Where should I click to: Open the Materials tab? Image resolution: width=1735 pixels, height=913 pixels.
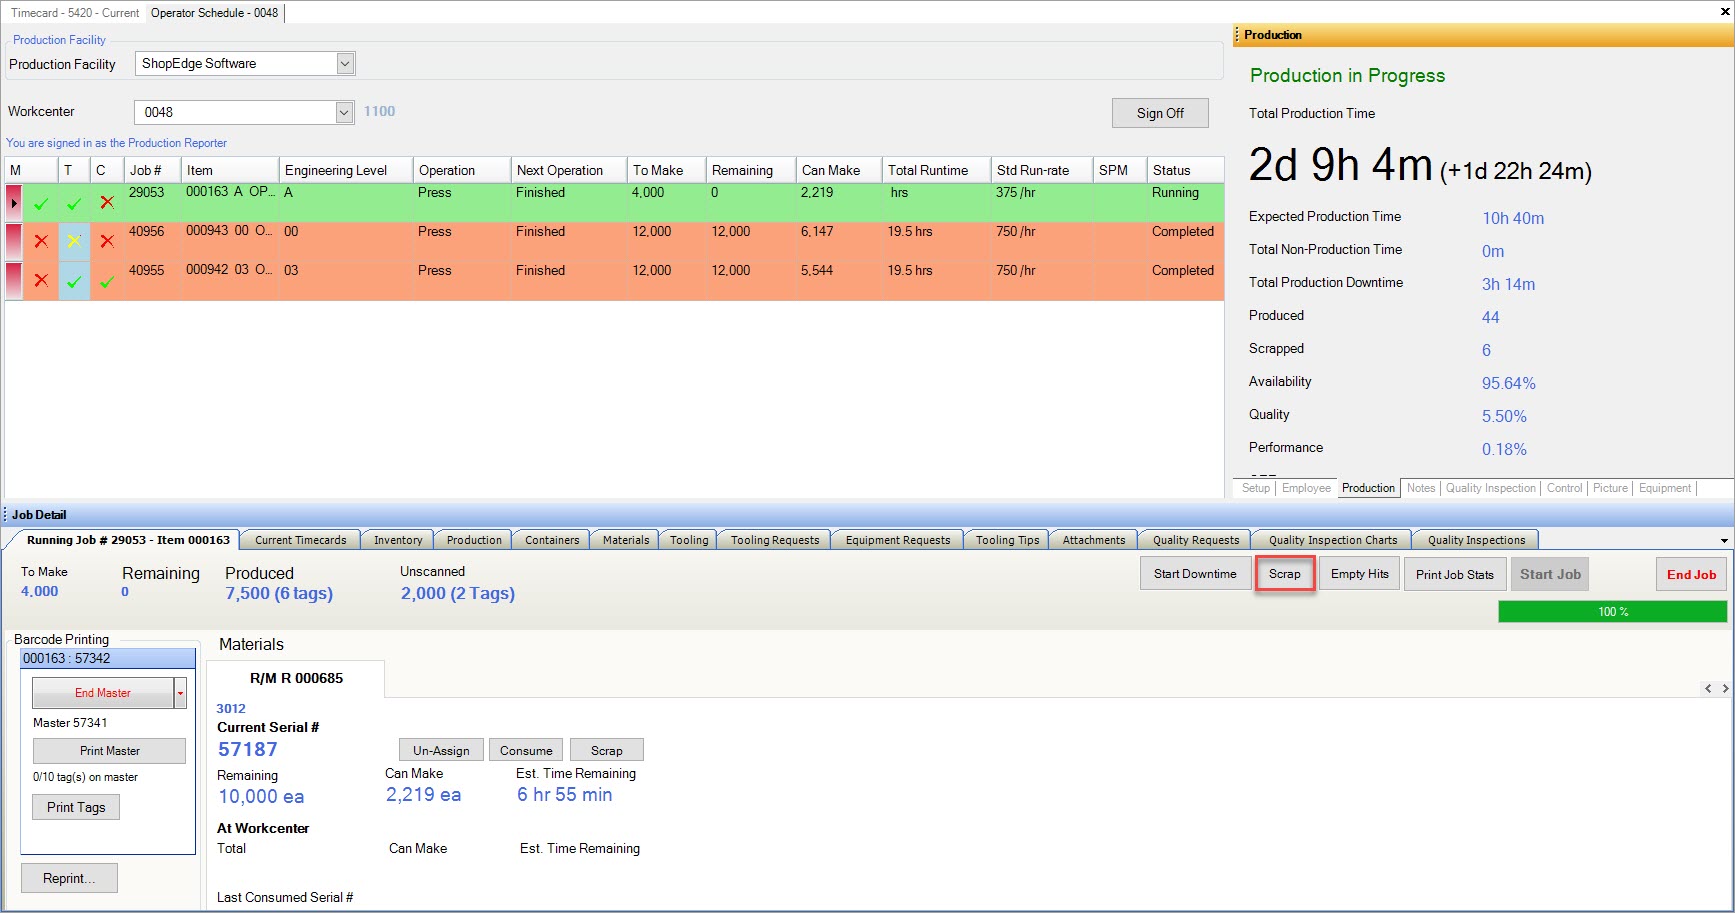(x=626, y=540)
